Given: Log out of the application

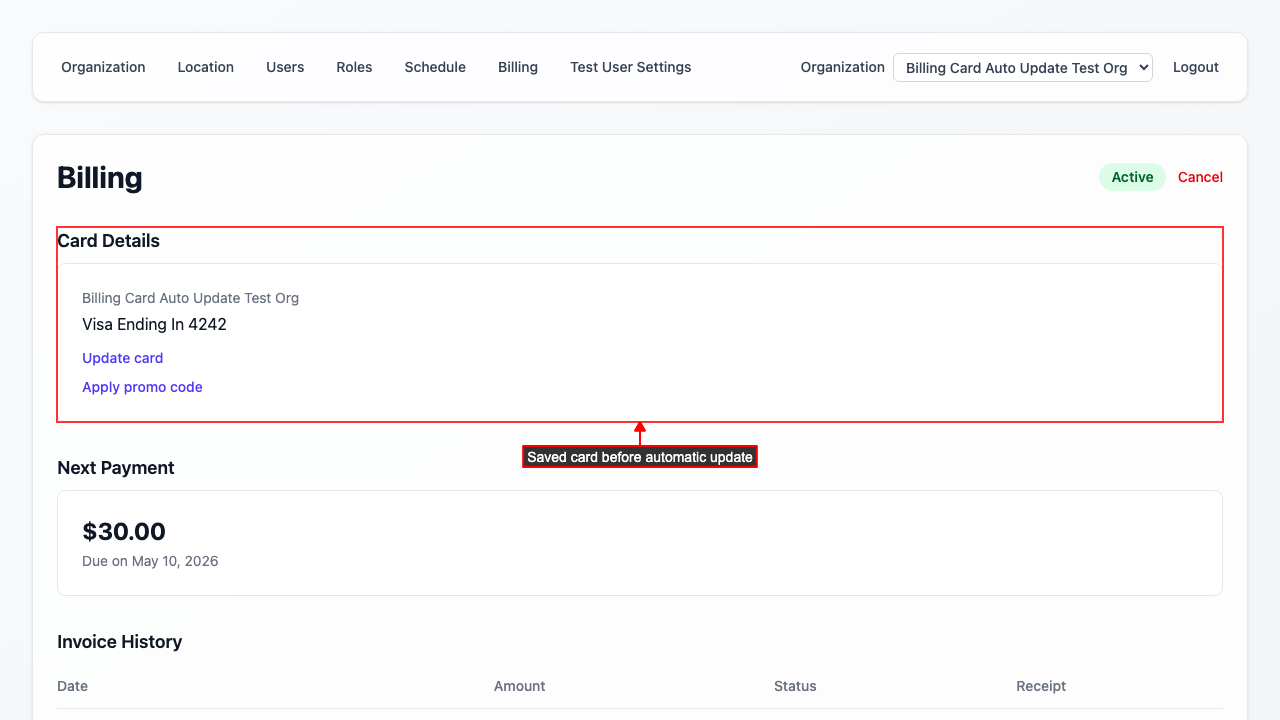Looking at the screenshot, I should click(x=1195, y=67).
